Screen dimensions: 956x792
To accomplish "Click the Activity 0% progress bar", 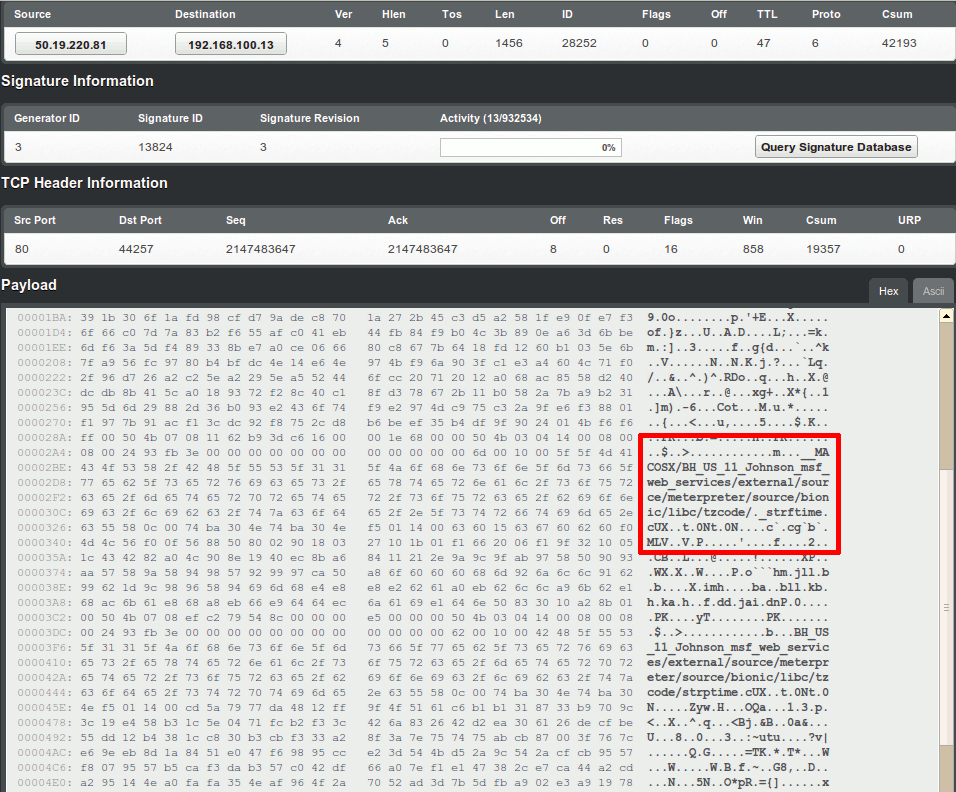I will (x=530, y=147).
